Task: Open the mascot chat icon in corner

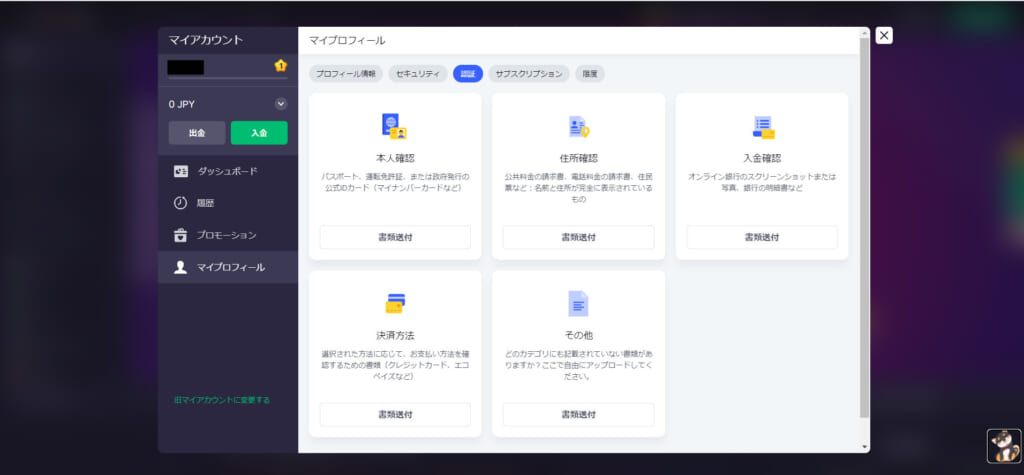Action: pyautogui.click(x=1003, y=445)
